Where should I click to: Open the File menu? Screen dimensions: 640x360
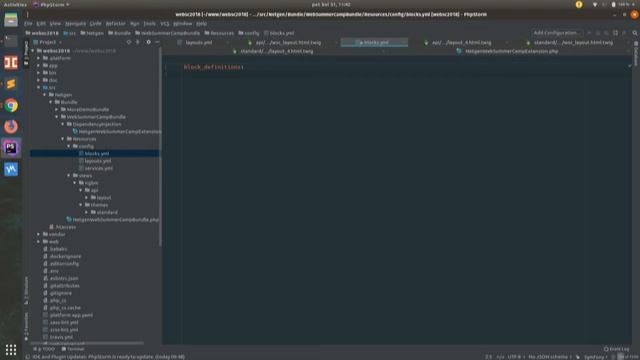28,24
